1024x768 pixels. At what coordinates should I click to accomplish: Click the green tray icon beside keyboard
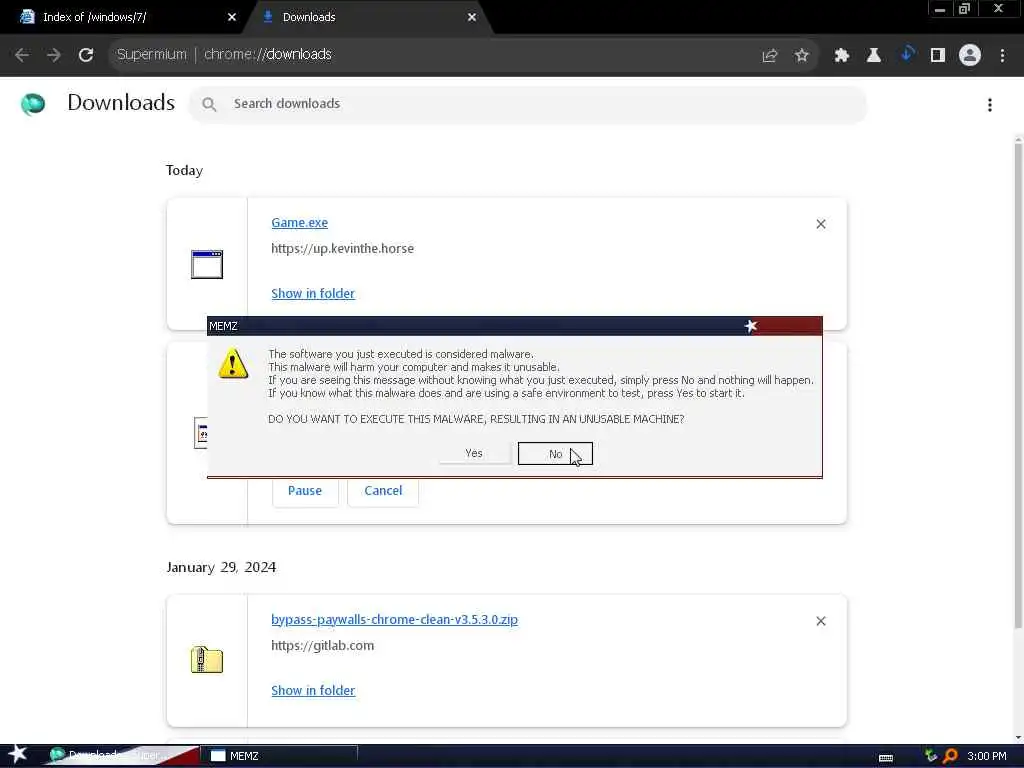click(931, 756)
